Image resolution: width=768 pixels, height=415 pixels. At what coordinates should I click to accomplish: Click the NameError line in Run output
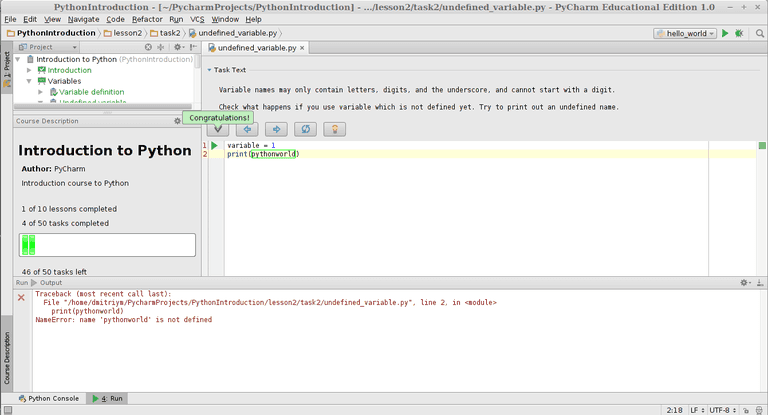123,319
